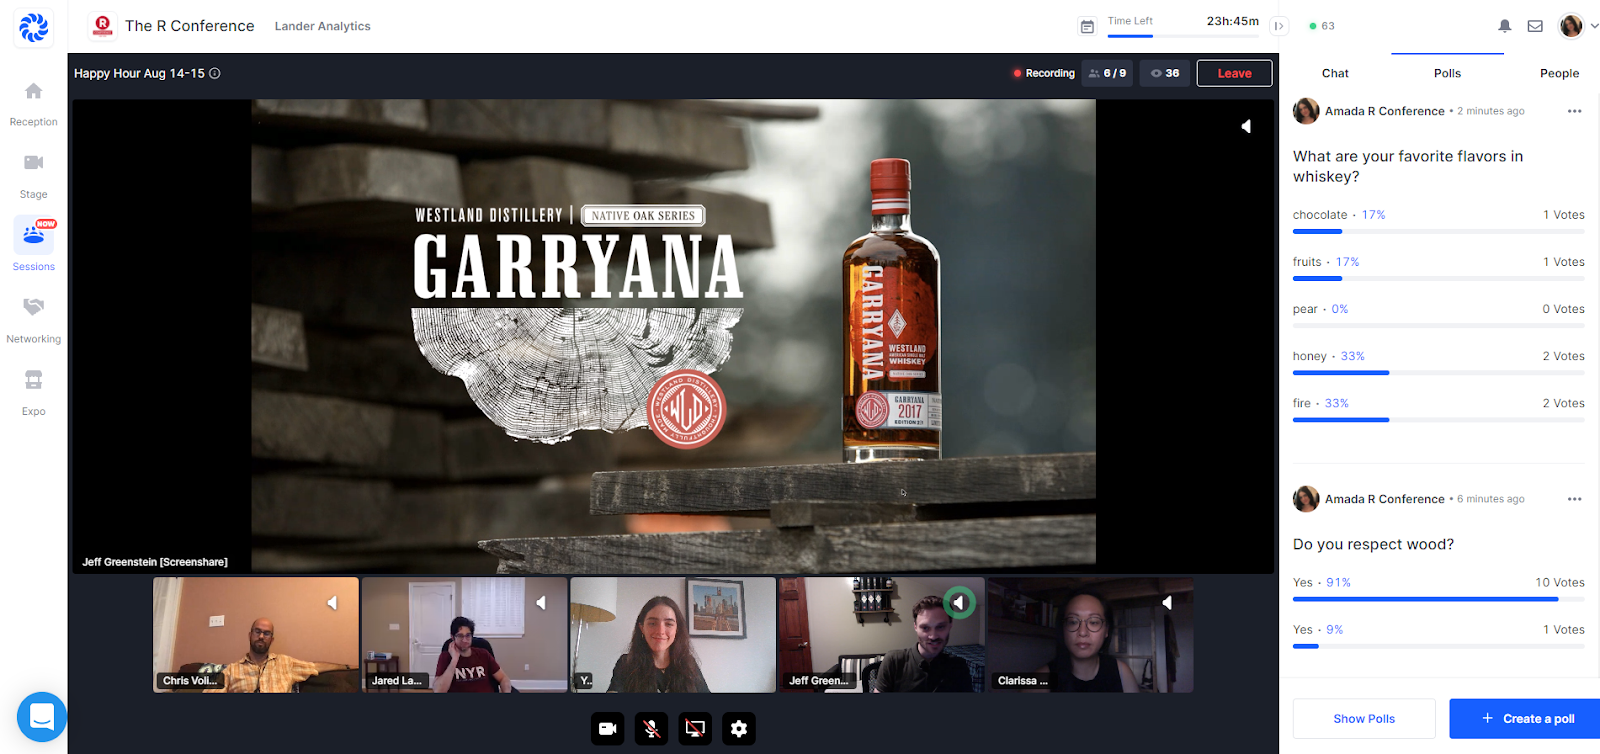Toggle the microphone mute
Viewport: 1600px width, 754px height.
pyautogui.click(x=651, y=729)
